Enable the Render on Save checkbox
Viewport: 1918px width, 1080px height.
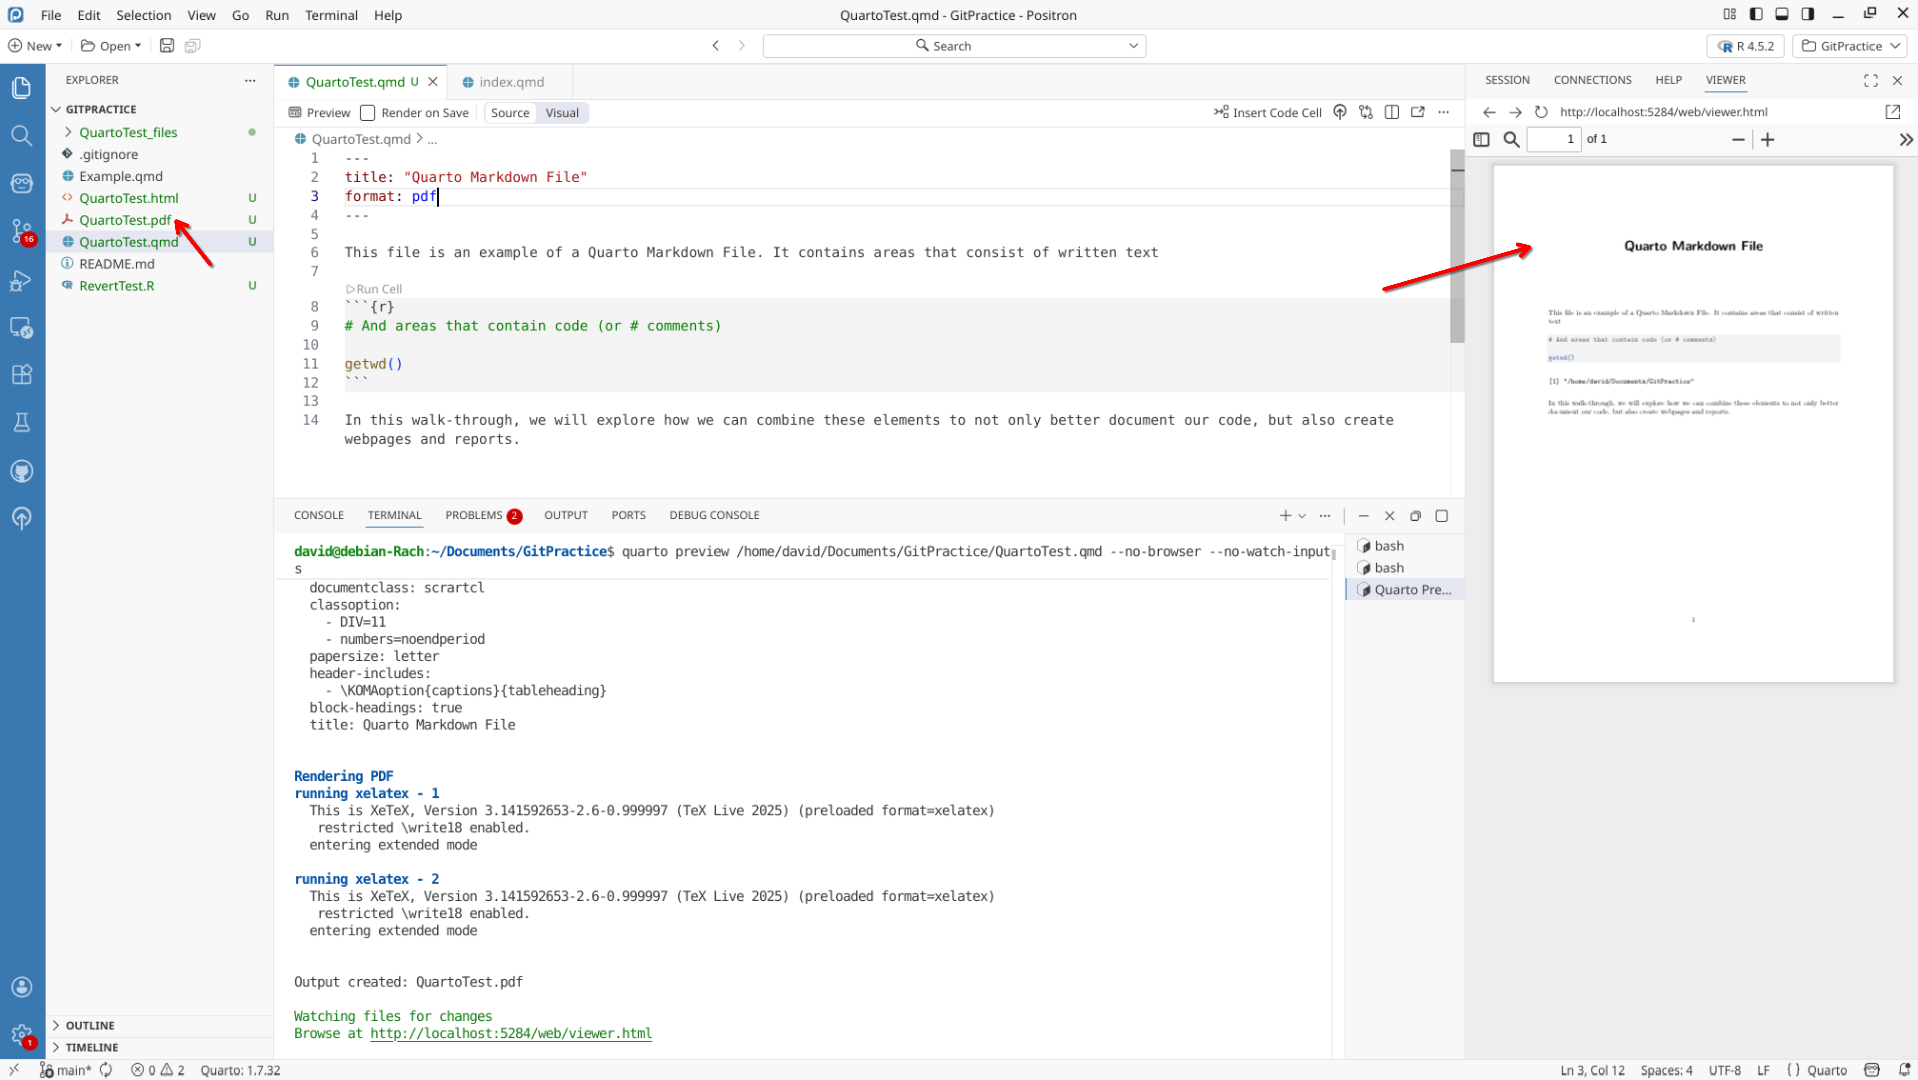click(x=368, y=113)
